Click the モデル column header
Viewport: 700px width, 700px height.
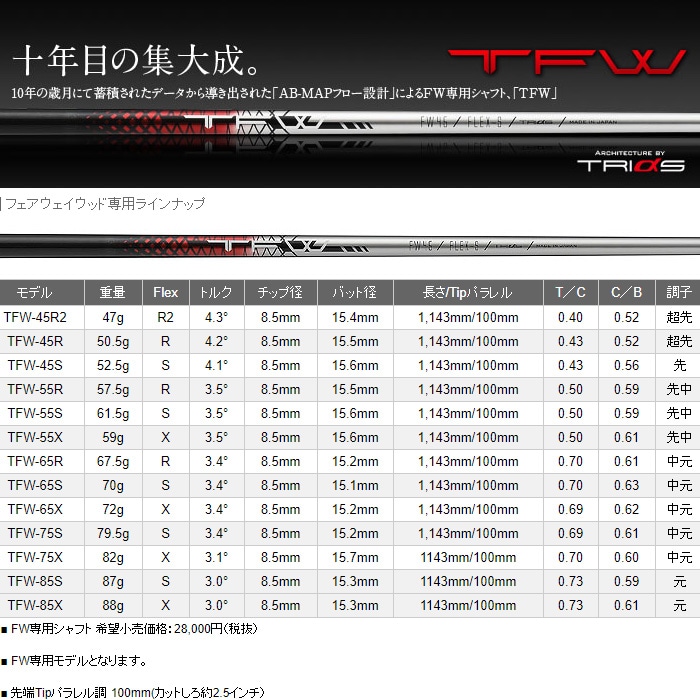(x=35, y=293)
